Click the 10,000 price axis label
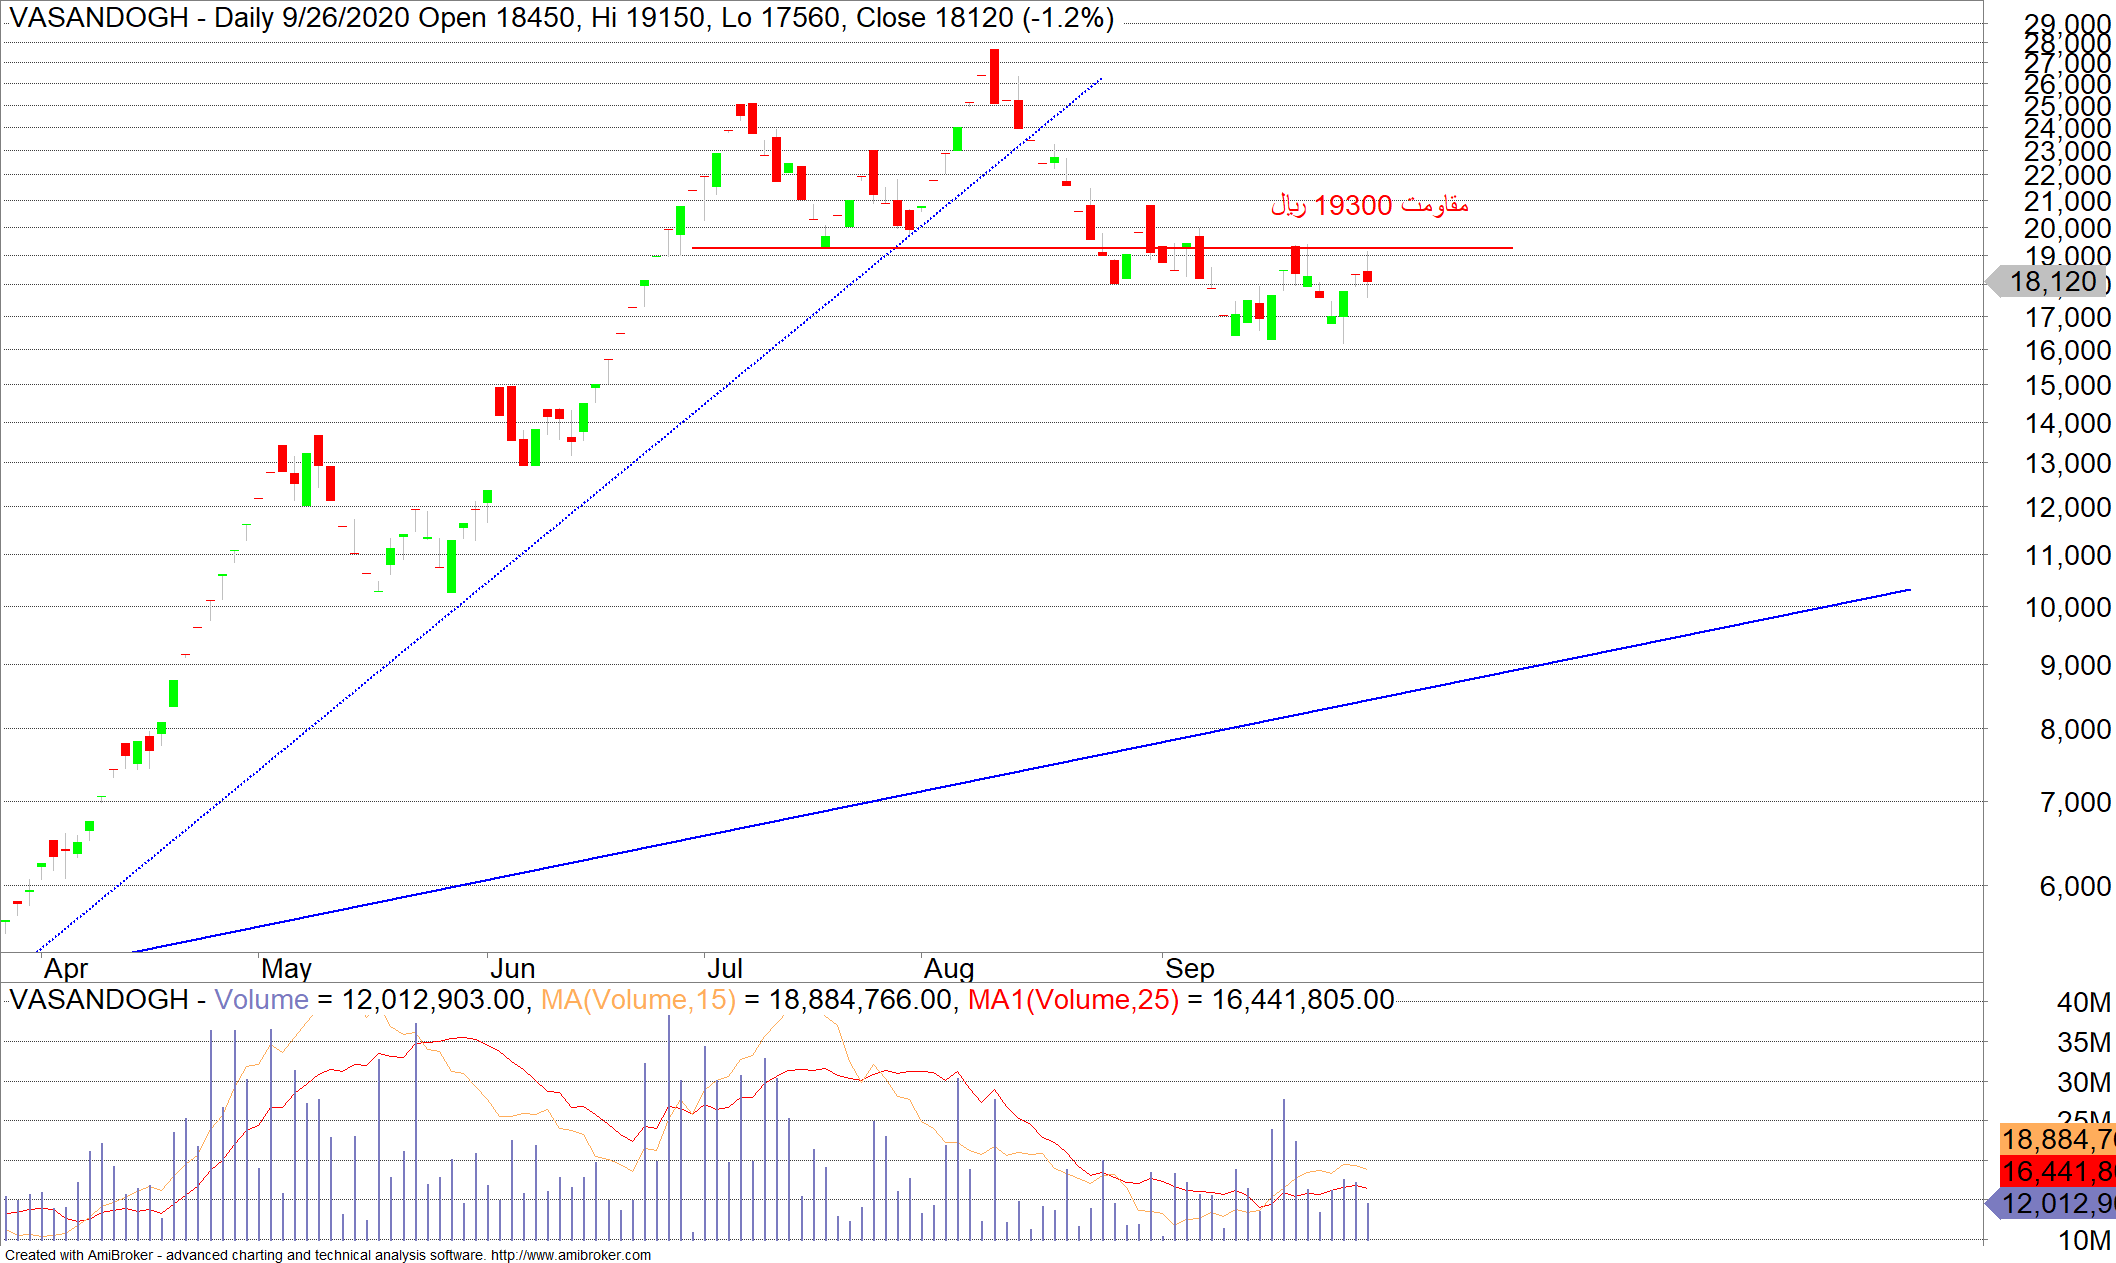This screenshot has height=1263, width=2116. tap(2067, 607)
